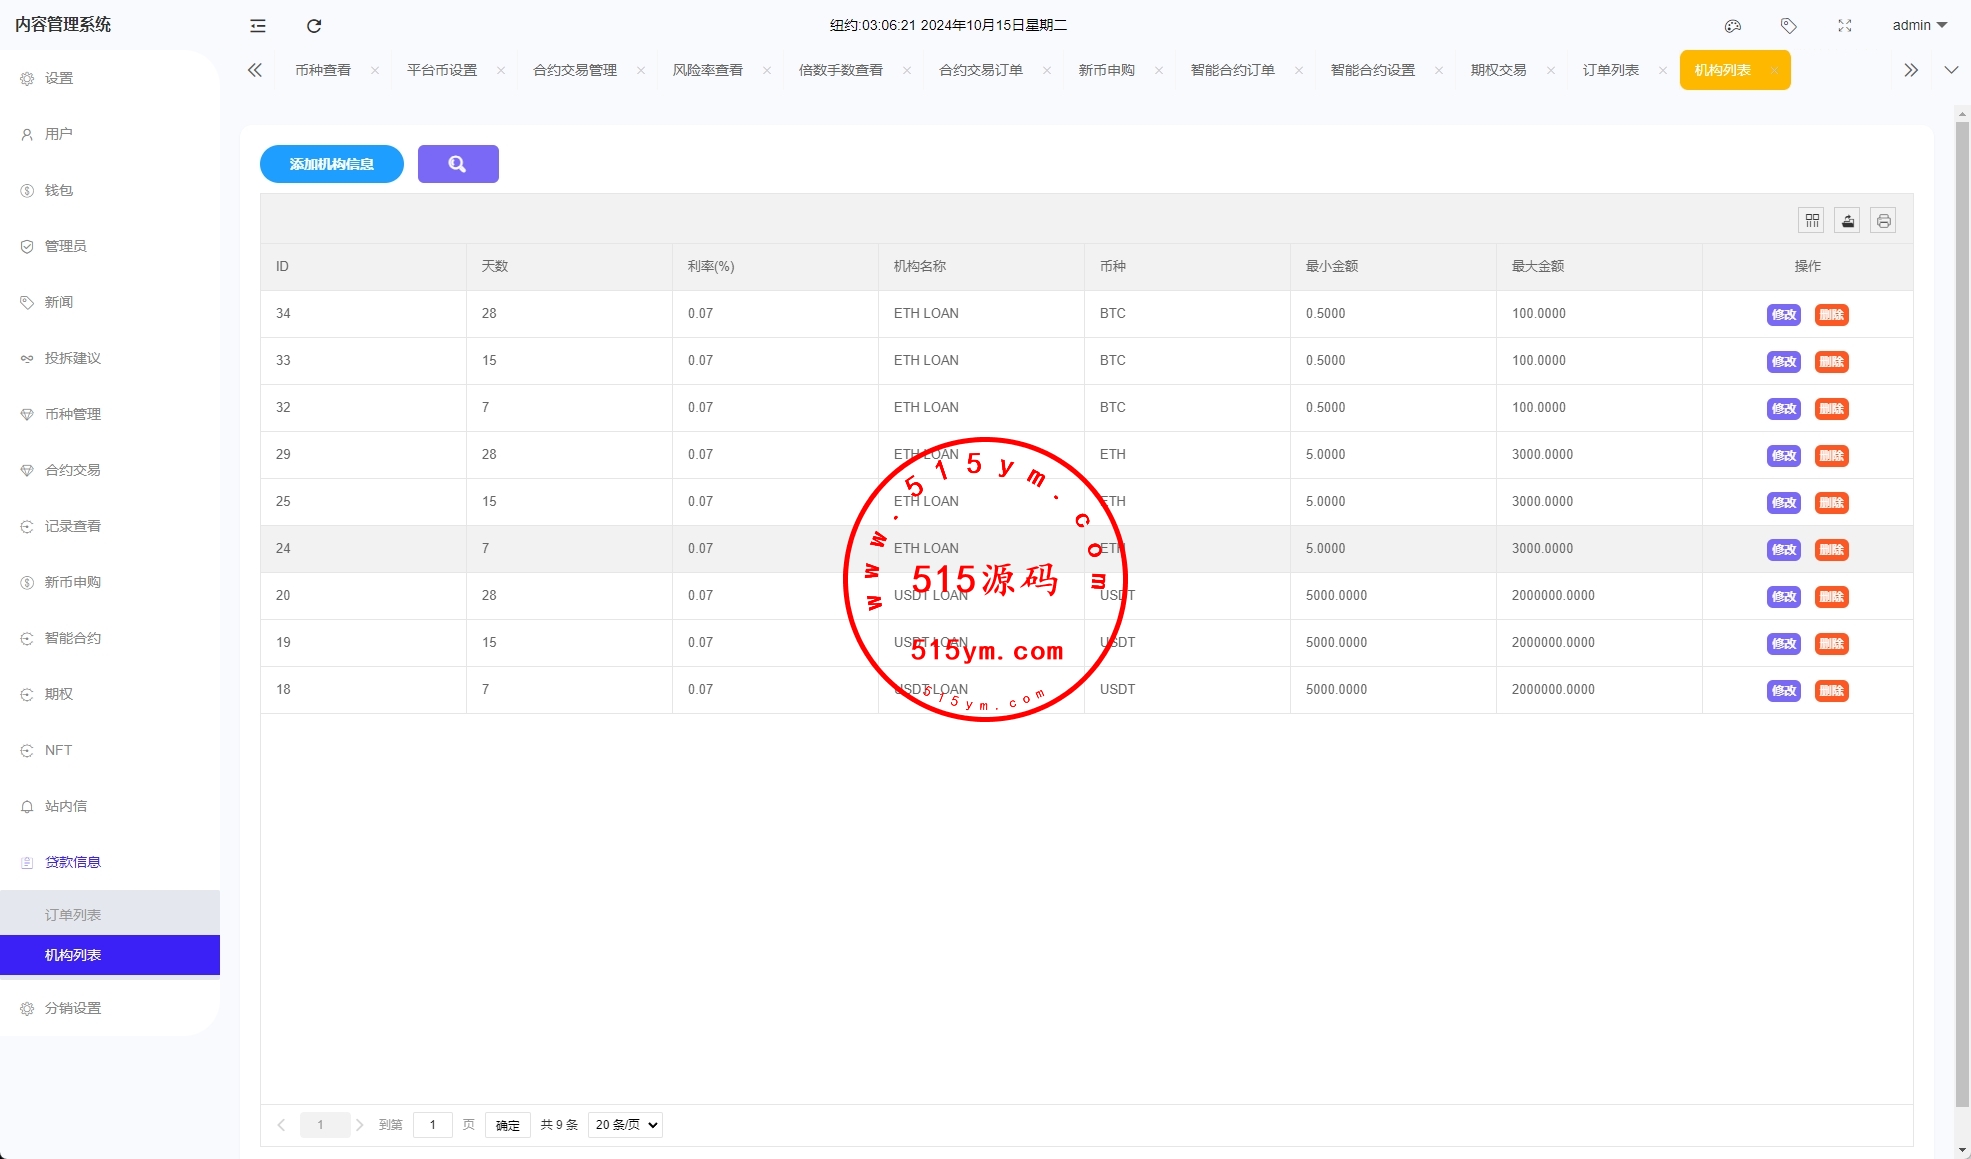Expand the tab operations down chevron

pyautogui.click(x=1951, y=70)
